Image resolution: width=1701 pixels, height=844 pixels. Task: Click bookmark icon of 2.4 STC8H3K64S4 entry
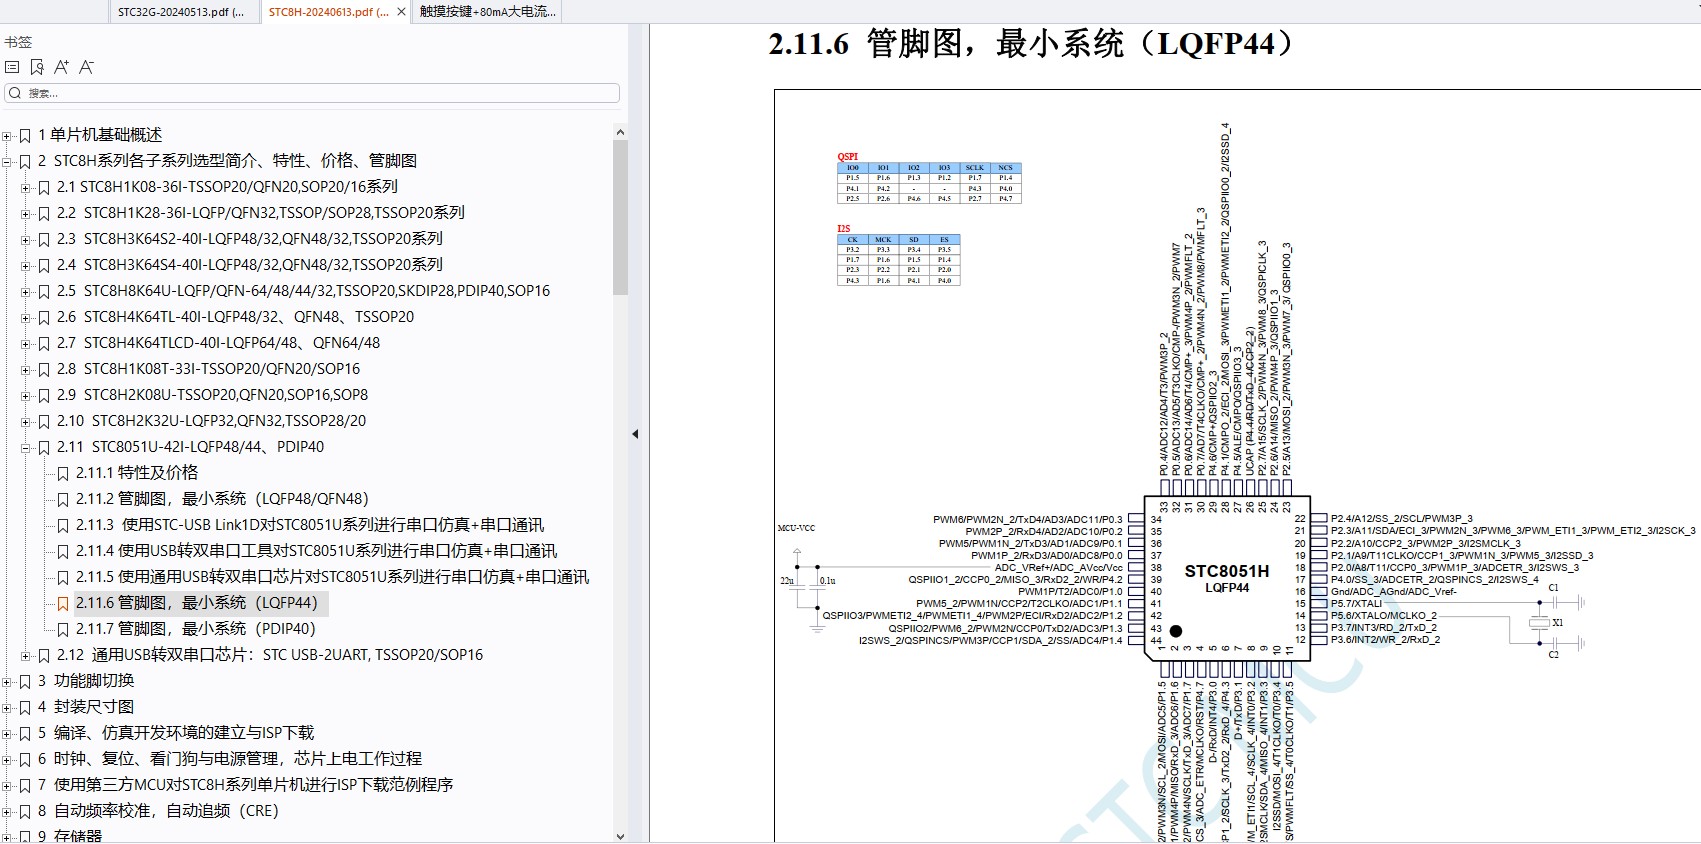[44, 265]
